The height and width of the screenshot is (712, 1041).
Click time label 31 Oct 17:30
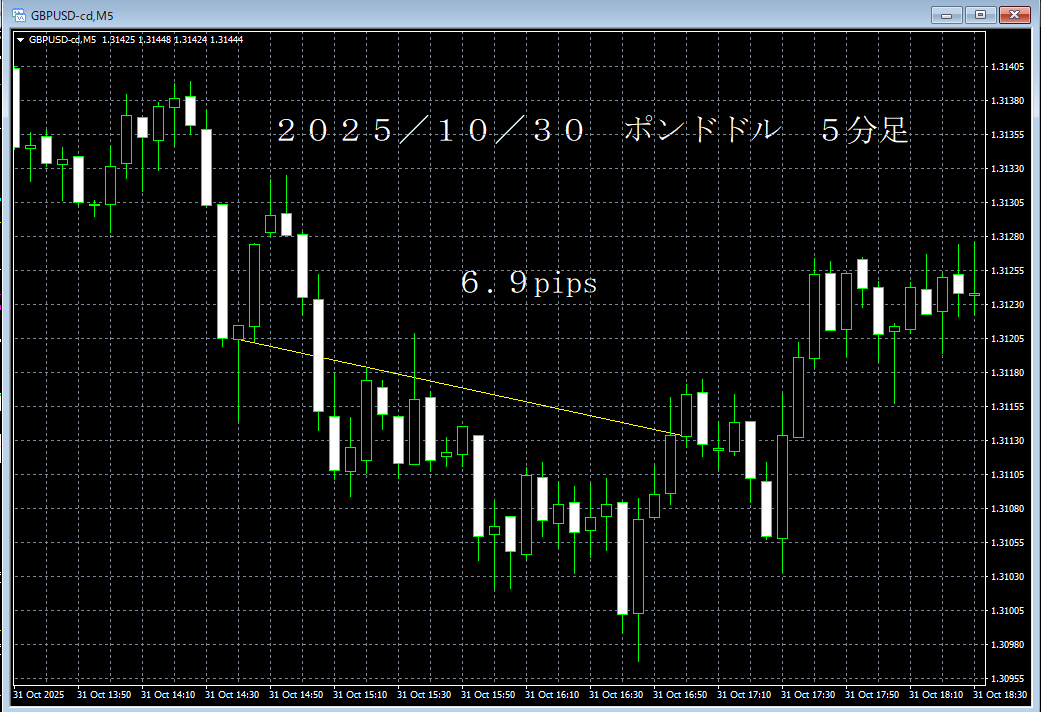point(808,695)
